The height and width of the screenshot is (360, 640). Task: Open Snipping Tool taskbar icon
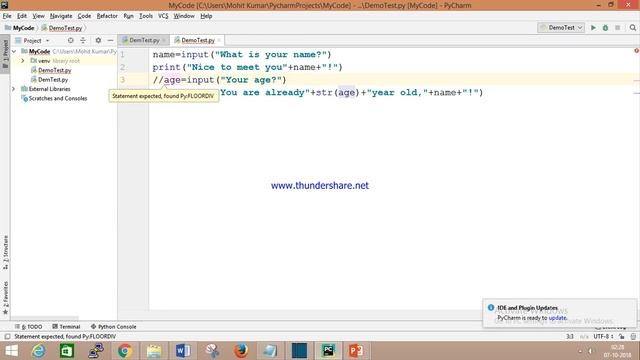click(212, 351)
